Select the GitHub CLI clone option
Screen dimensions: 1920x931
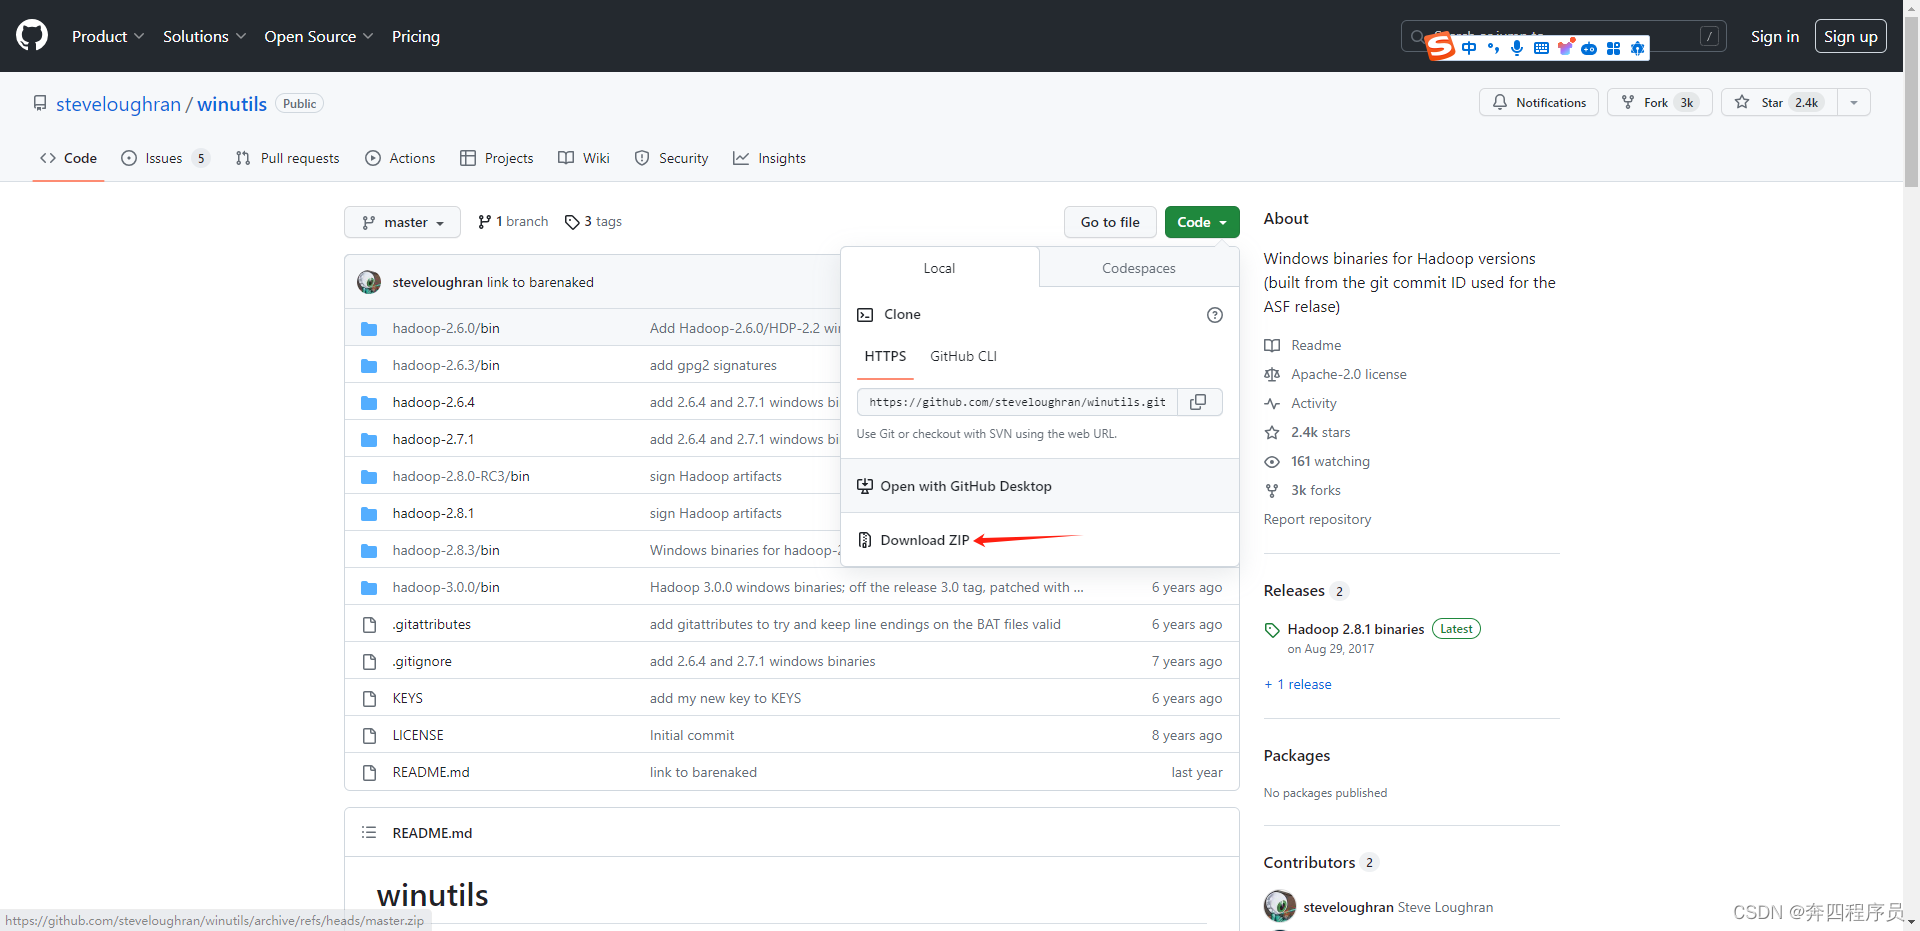(963, 356)
